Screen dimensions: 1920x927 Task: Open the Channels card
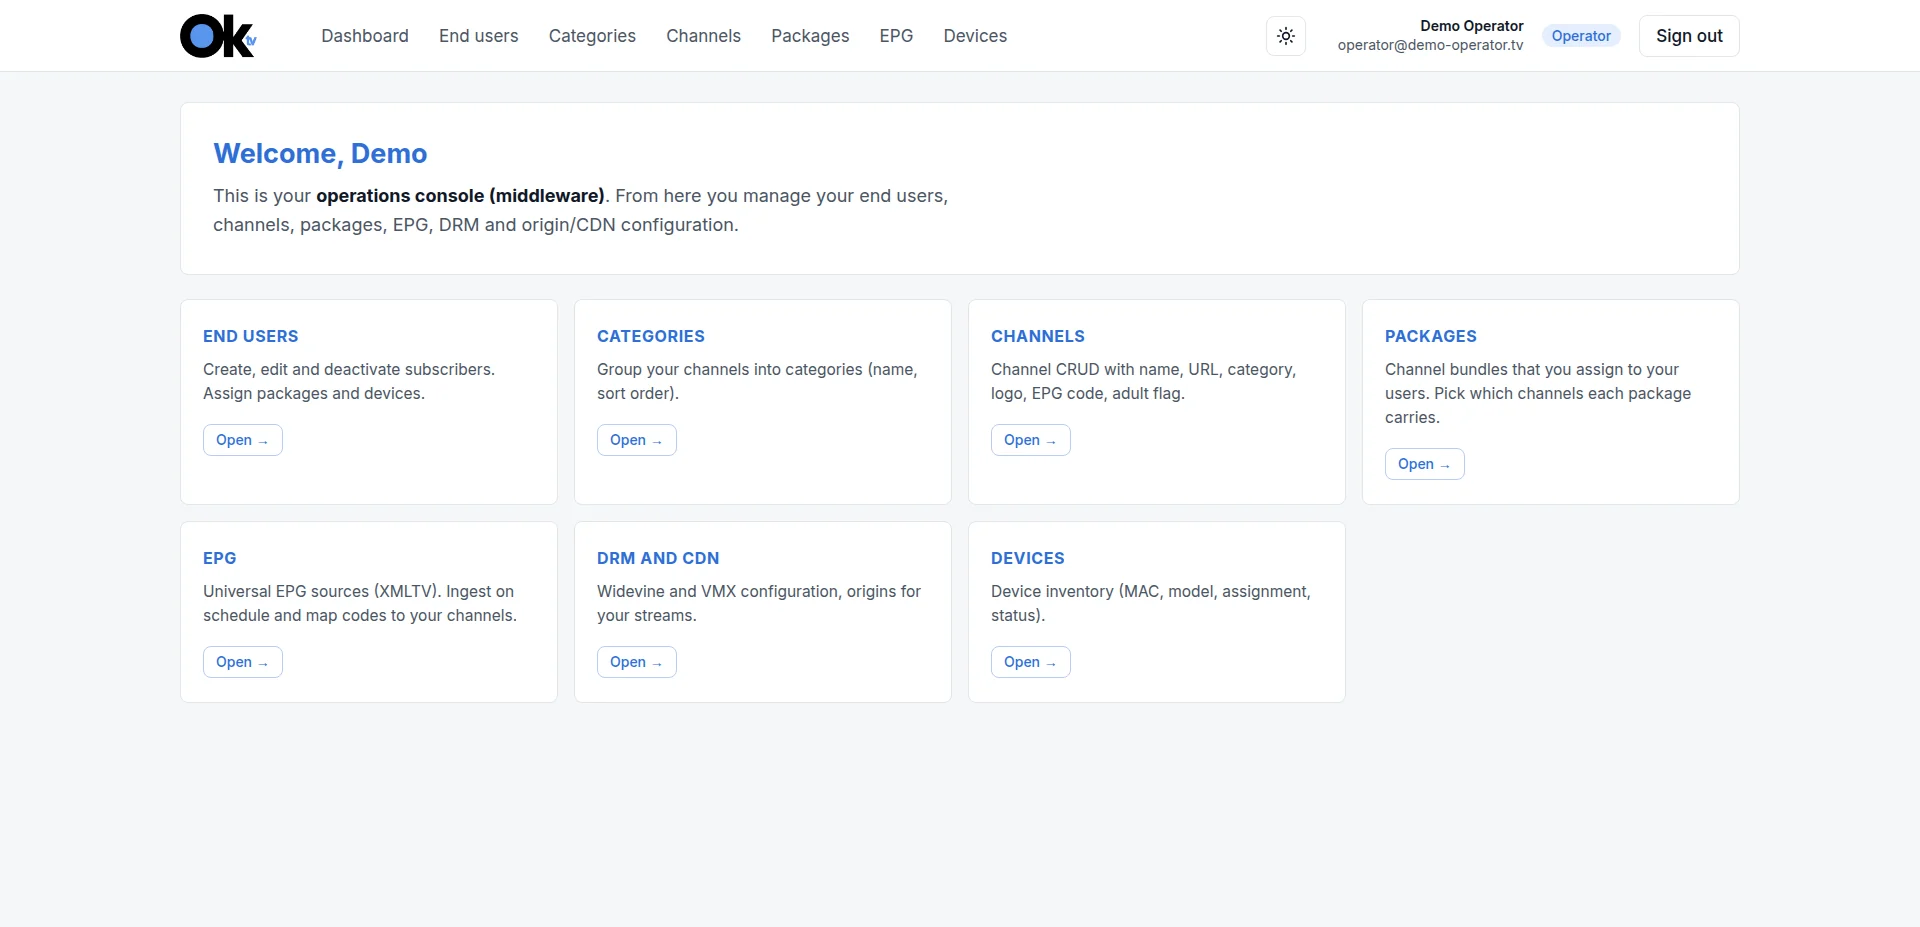(1031, 440)
